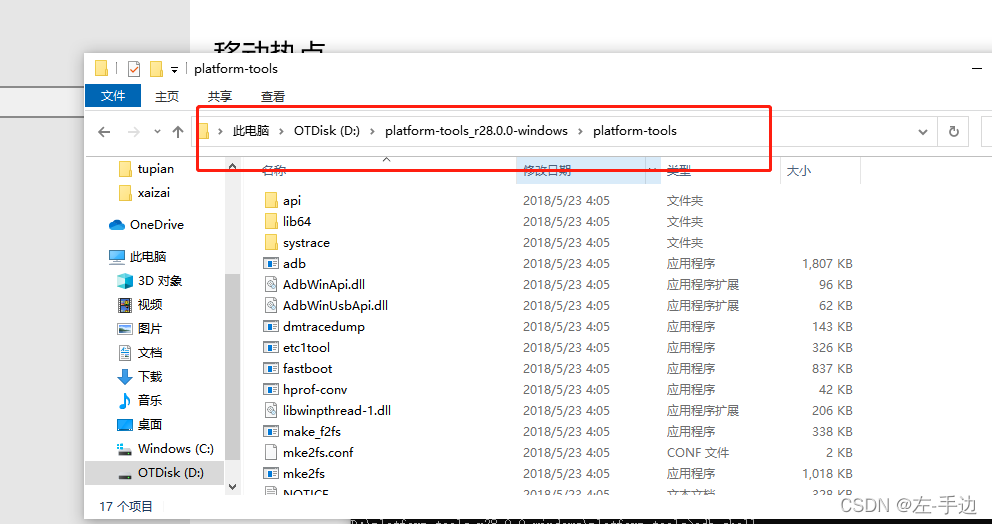Click platform-tools breadcrumb segment
Screen dimensions: 992x524
pos(635,131)
